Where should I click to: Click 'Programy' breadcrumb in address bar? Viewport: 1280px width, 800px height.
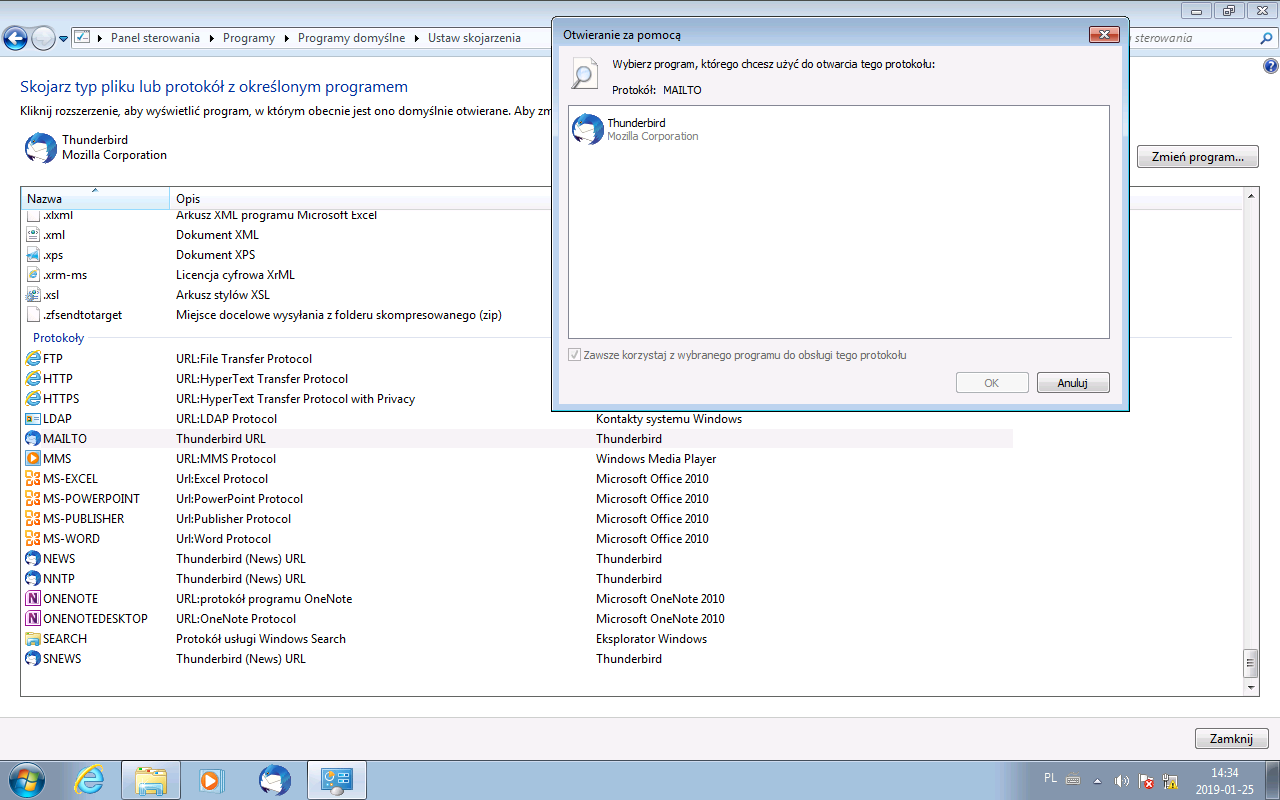(x=249, y=38)
